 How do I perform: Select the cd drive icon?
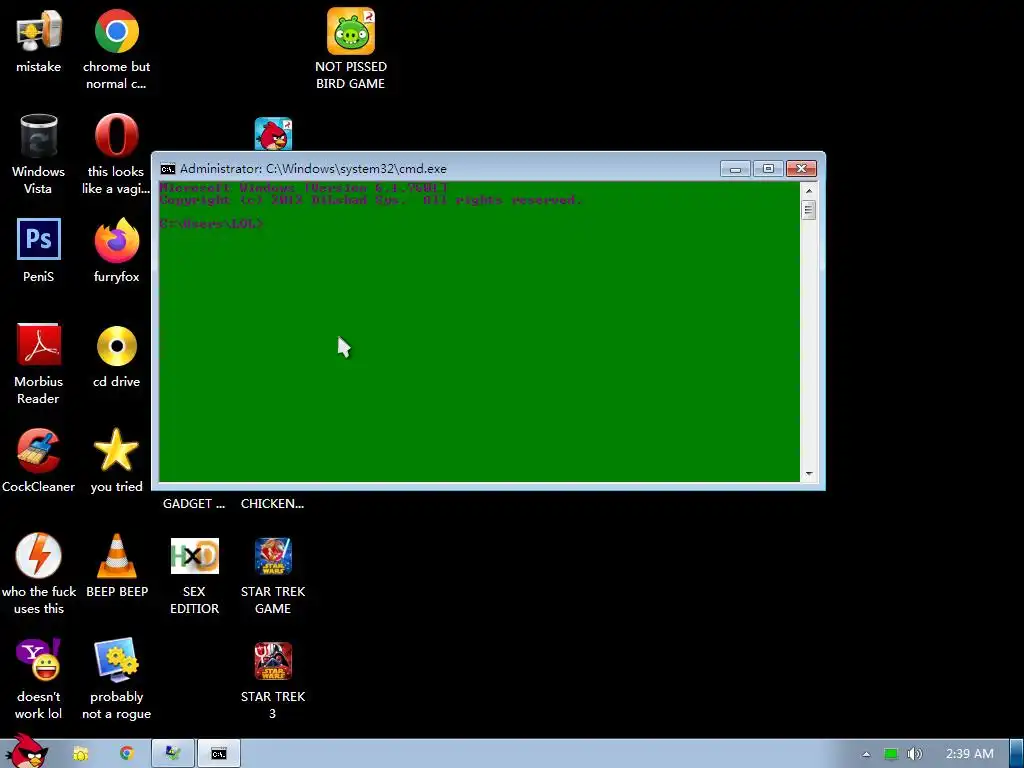coord(116,345)
